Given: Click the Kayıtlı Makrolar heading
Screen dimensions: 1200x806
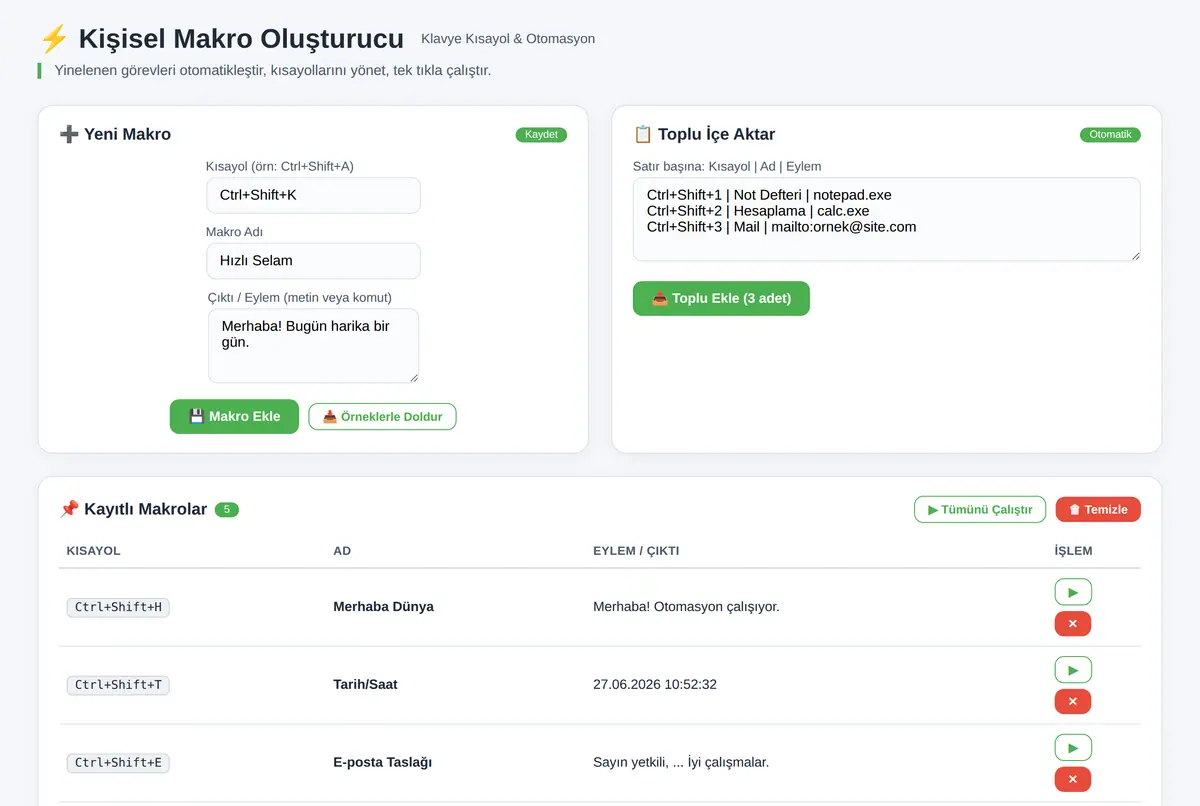Looking at the screenshot, I should tap(133, 509).
